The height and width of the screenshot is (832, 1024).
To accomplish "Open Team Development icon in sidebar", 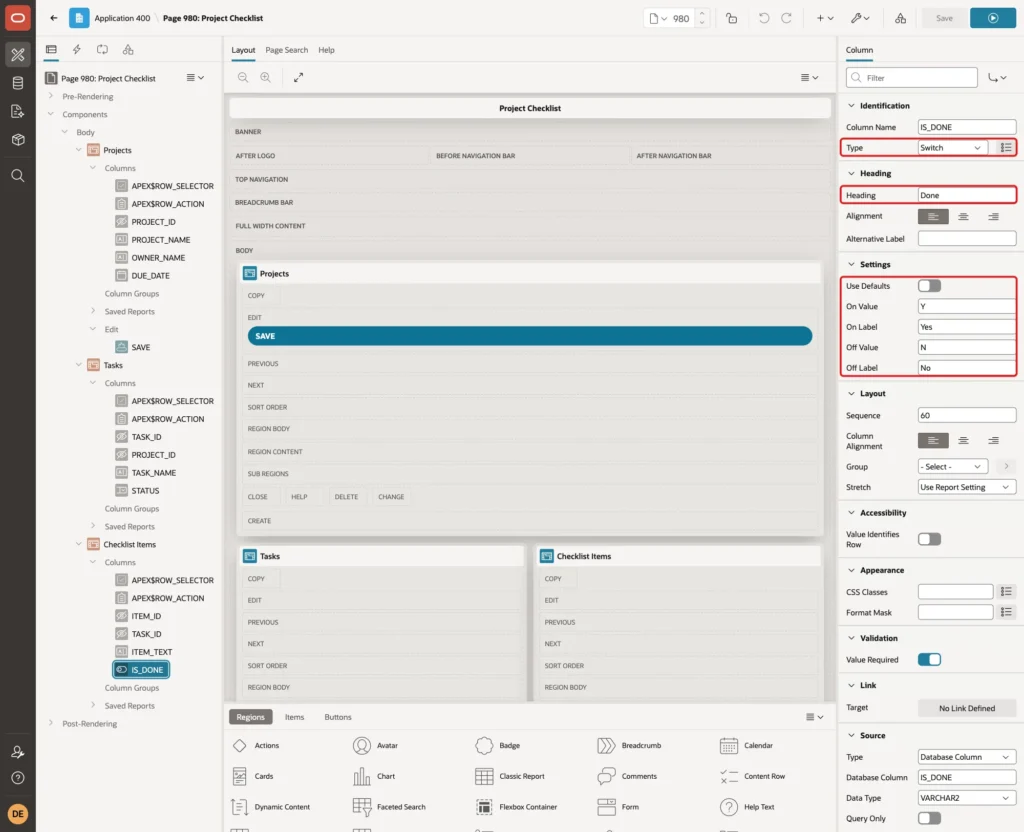I will (18, 112).
